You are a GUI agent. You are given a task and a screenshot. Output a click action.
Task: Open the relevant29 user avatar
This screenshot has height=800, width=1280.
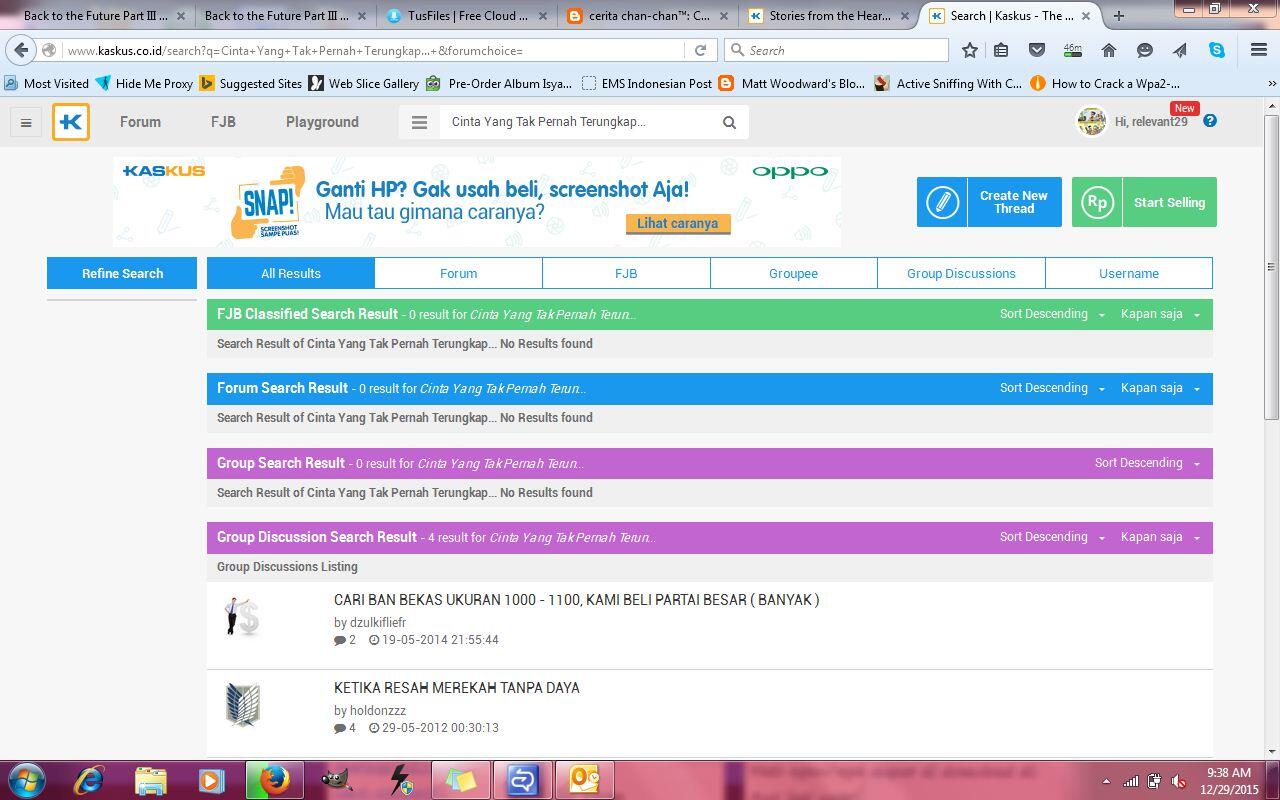point(1091,121)
